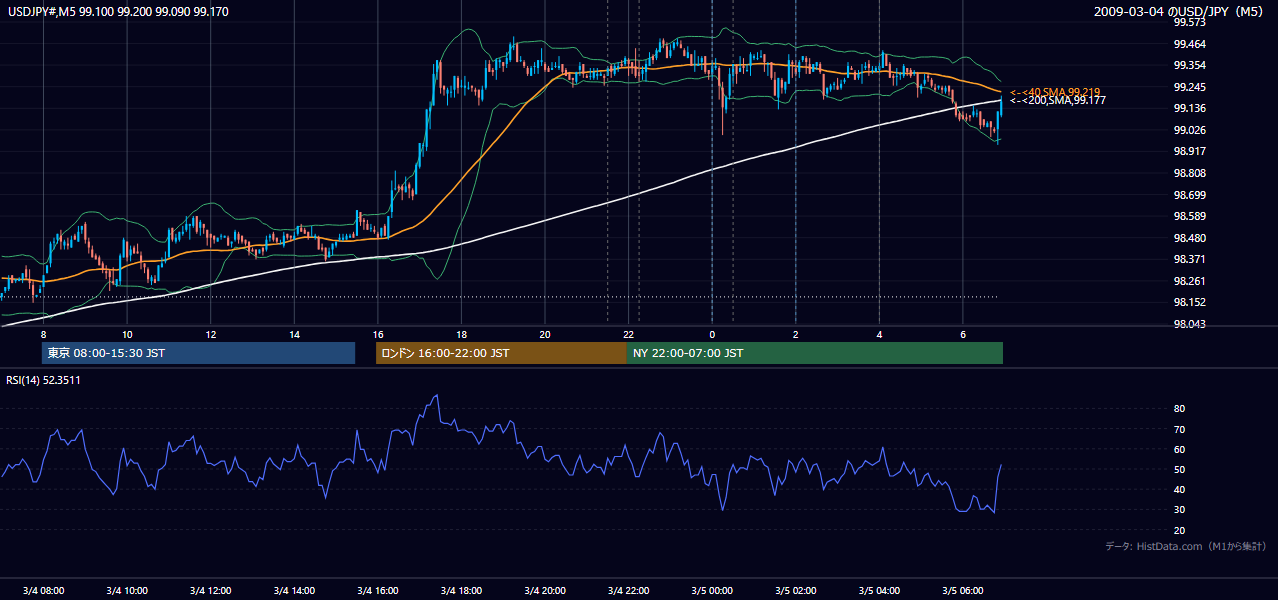Image resolution: width=1278 pixels, height=600 pixels.
Task: Click the bottom date label 3/4 10:00
Action: [x=127, y=590]
